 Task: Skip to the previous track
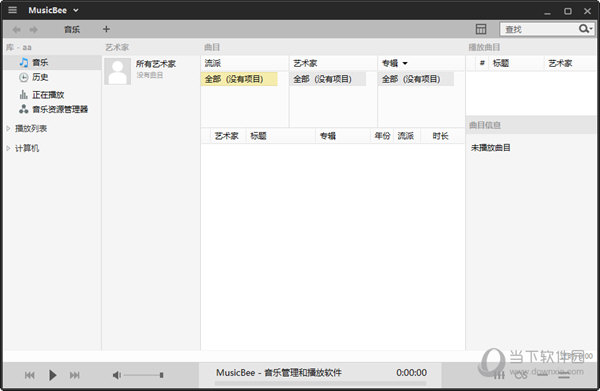tap(29, 375)
